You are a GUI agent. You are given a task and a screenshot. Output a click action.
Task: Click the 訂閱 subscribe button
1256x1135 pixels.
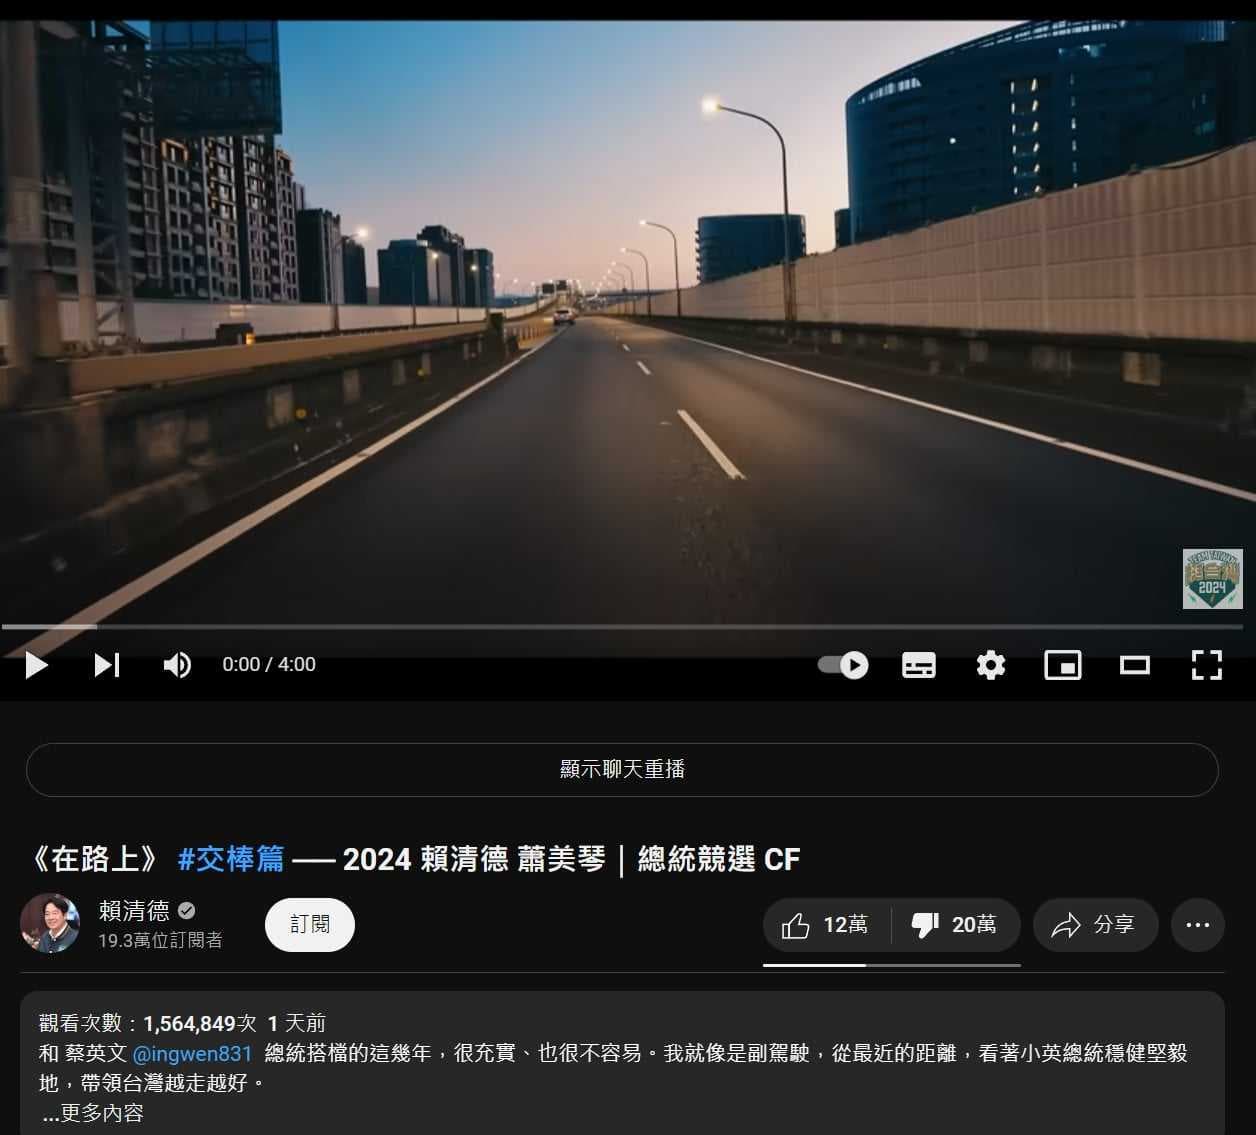pos(310,924)
